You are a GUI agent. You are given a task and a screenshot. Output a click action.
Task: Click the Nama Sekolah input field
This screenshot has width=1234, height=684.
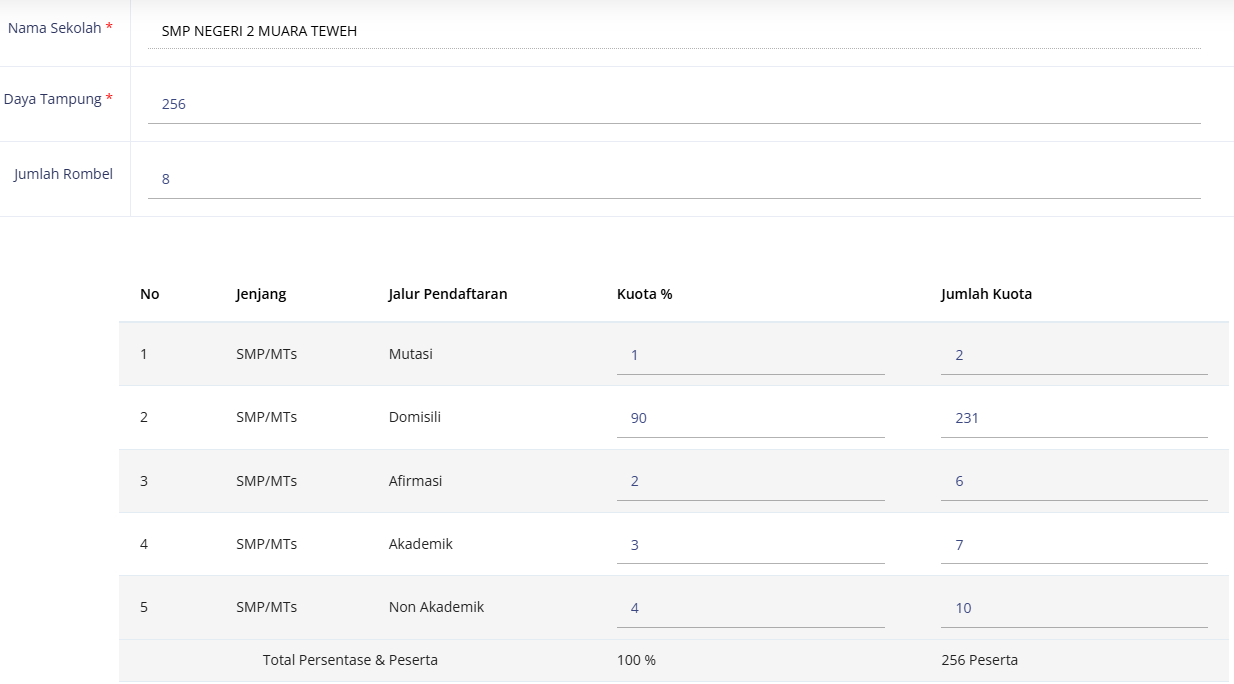tap(673, 31)
